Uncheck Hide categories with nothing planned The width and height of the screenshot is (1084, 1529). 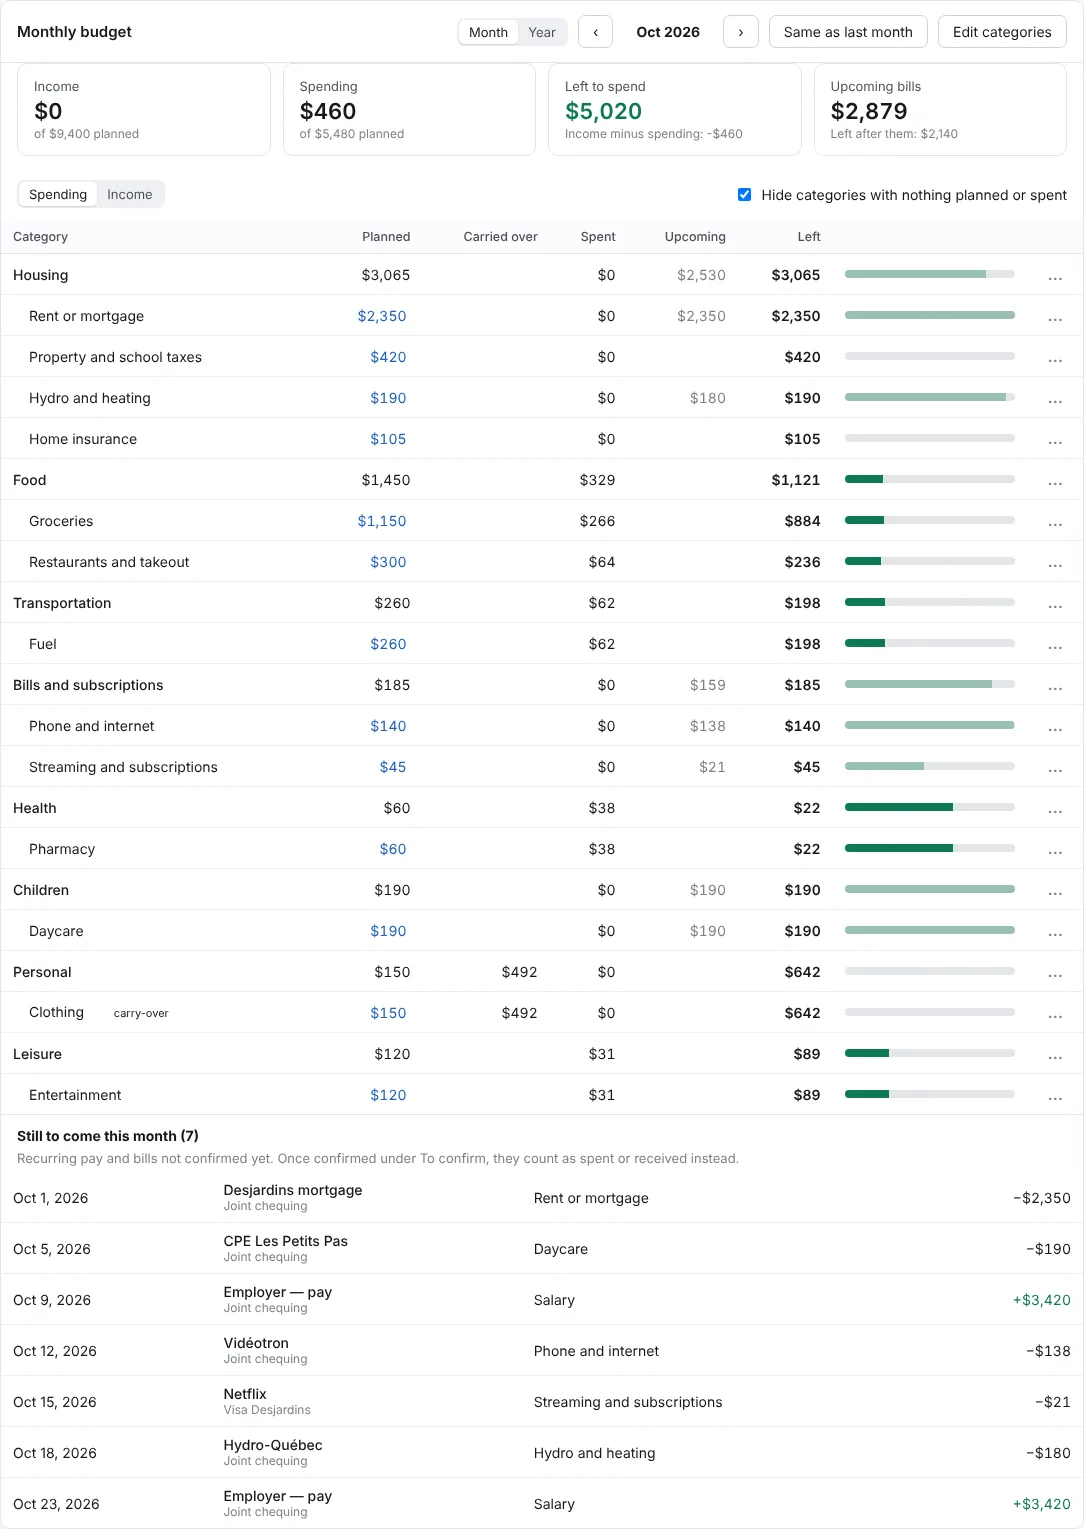744,195
